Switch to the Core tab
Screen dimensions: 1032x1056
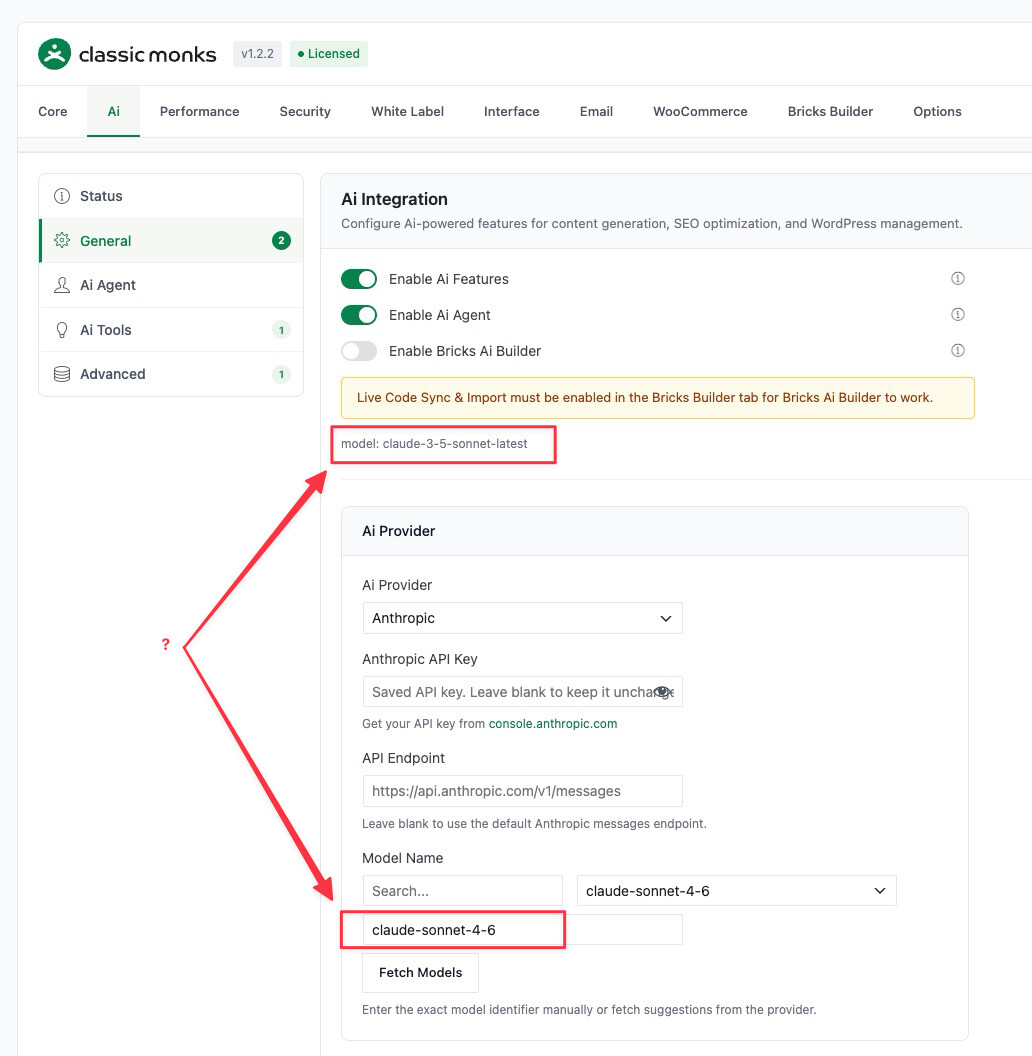click(53, 111)
